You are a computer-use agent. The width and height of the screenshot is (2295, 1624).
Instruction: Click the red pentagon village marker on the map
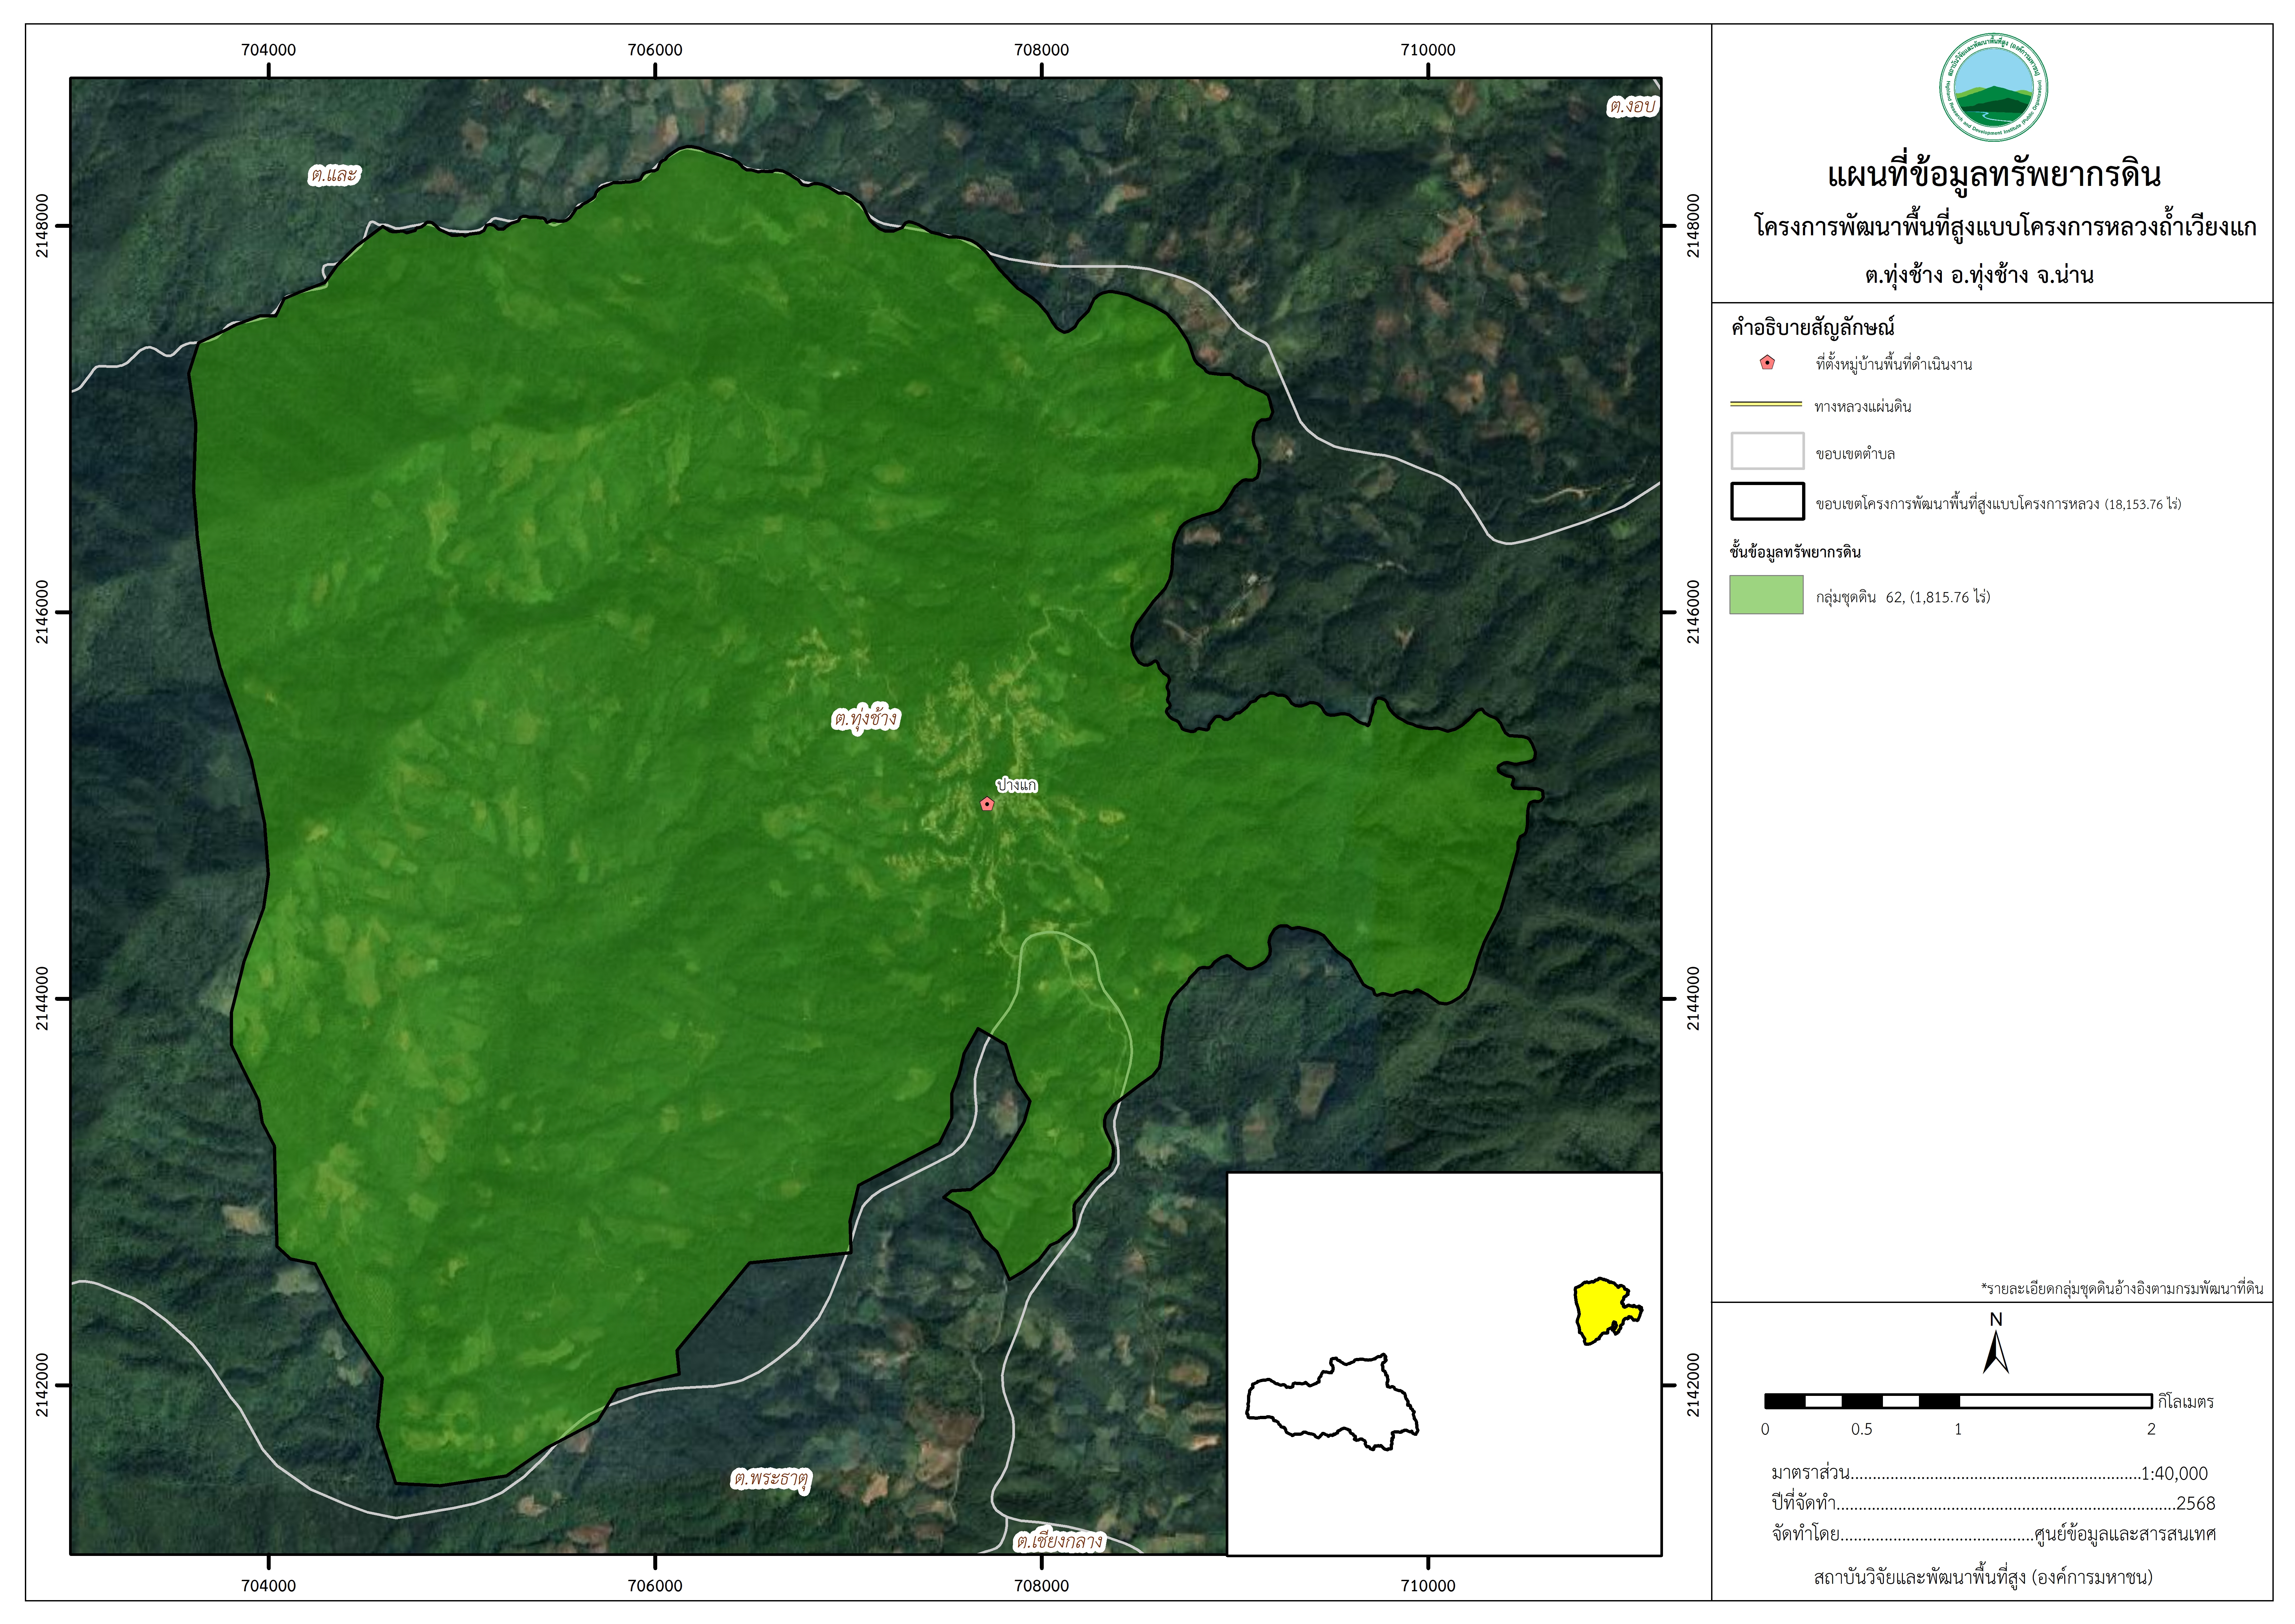tap(987, 804)
